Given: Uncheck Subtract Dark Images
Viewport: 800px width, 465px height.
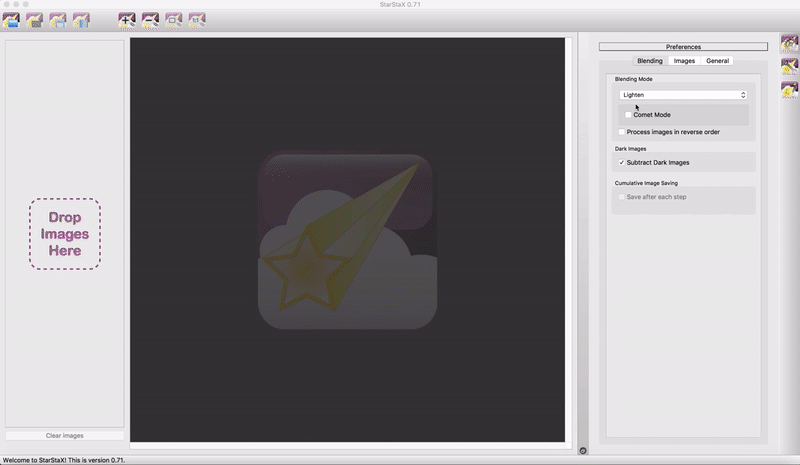Looking at the screenshot, I should pos(621,162).
